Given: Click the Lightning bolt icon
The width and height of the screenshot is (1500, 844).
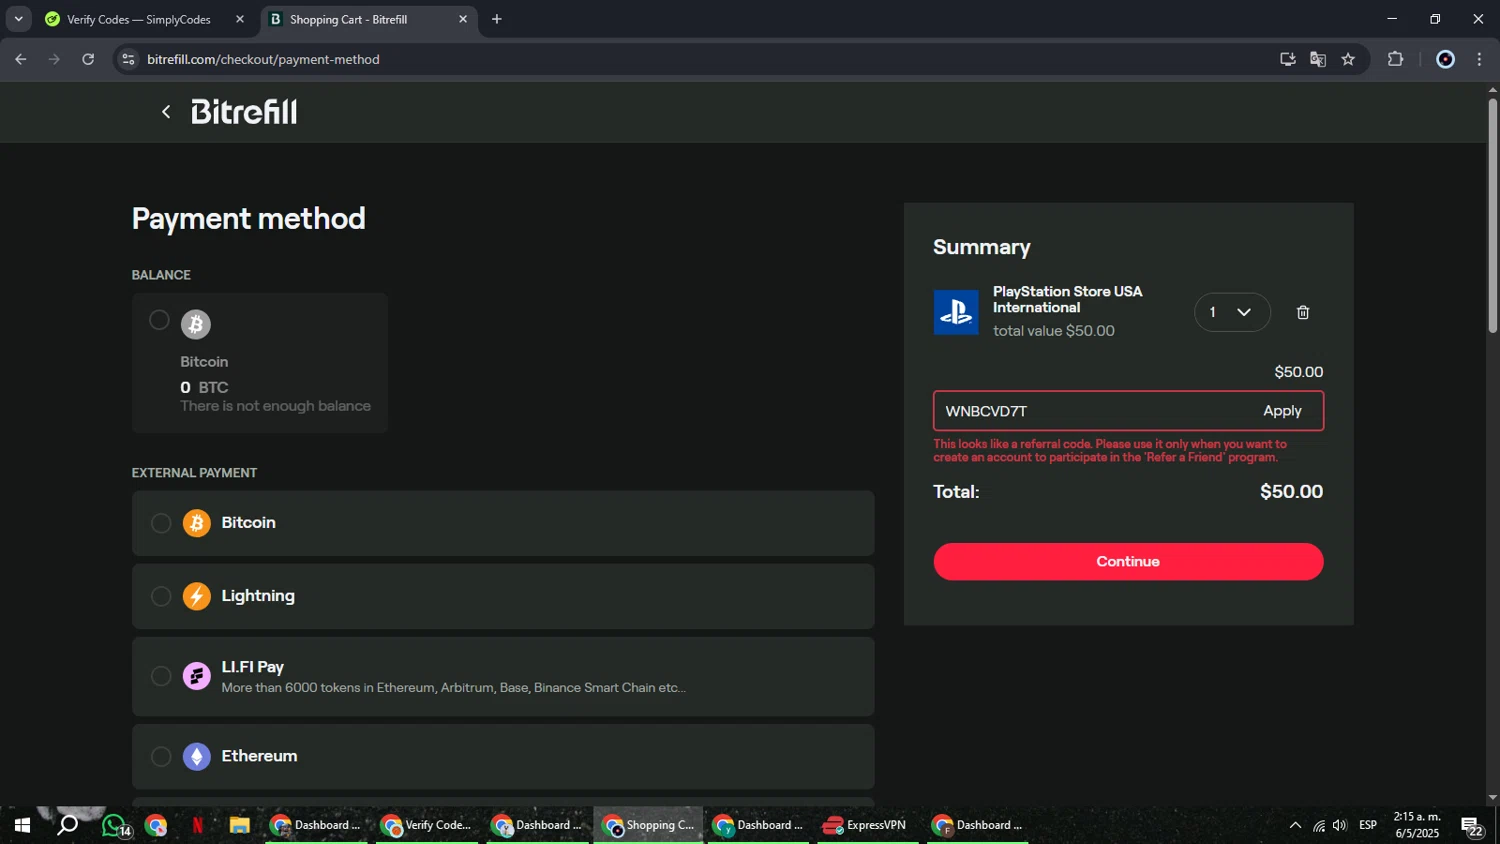Looking at the screenshot, I should [x=197, y=596].
